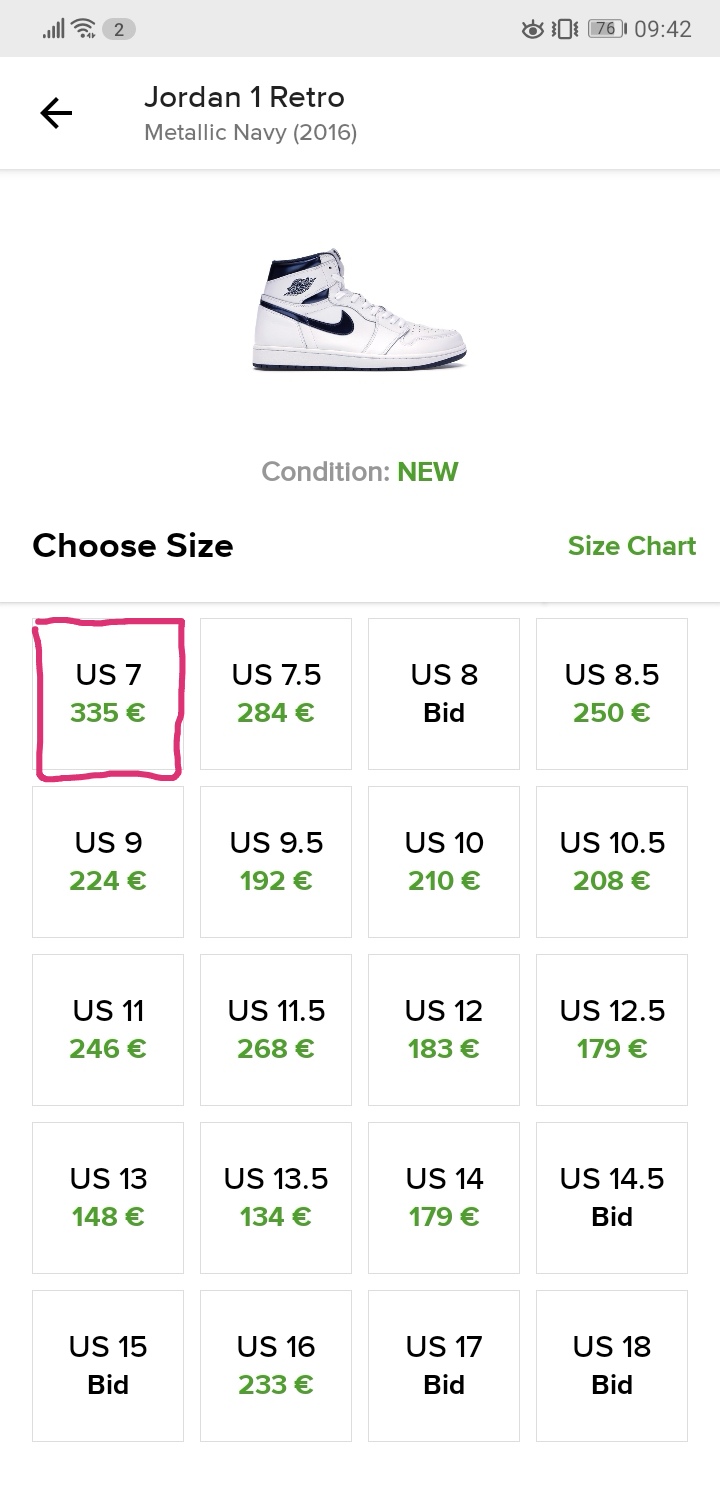The width and height of the screenshot is (720, 1496).
Task: Tap the Wi-Fi status icon
Action: (x=83, y=29)
